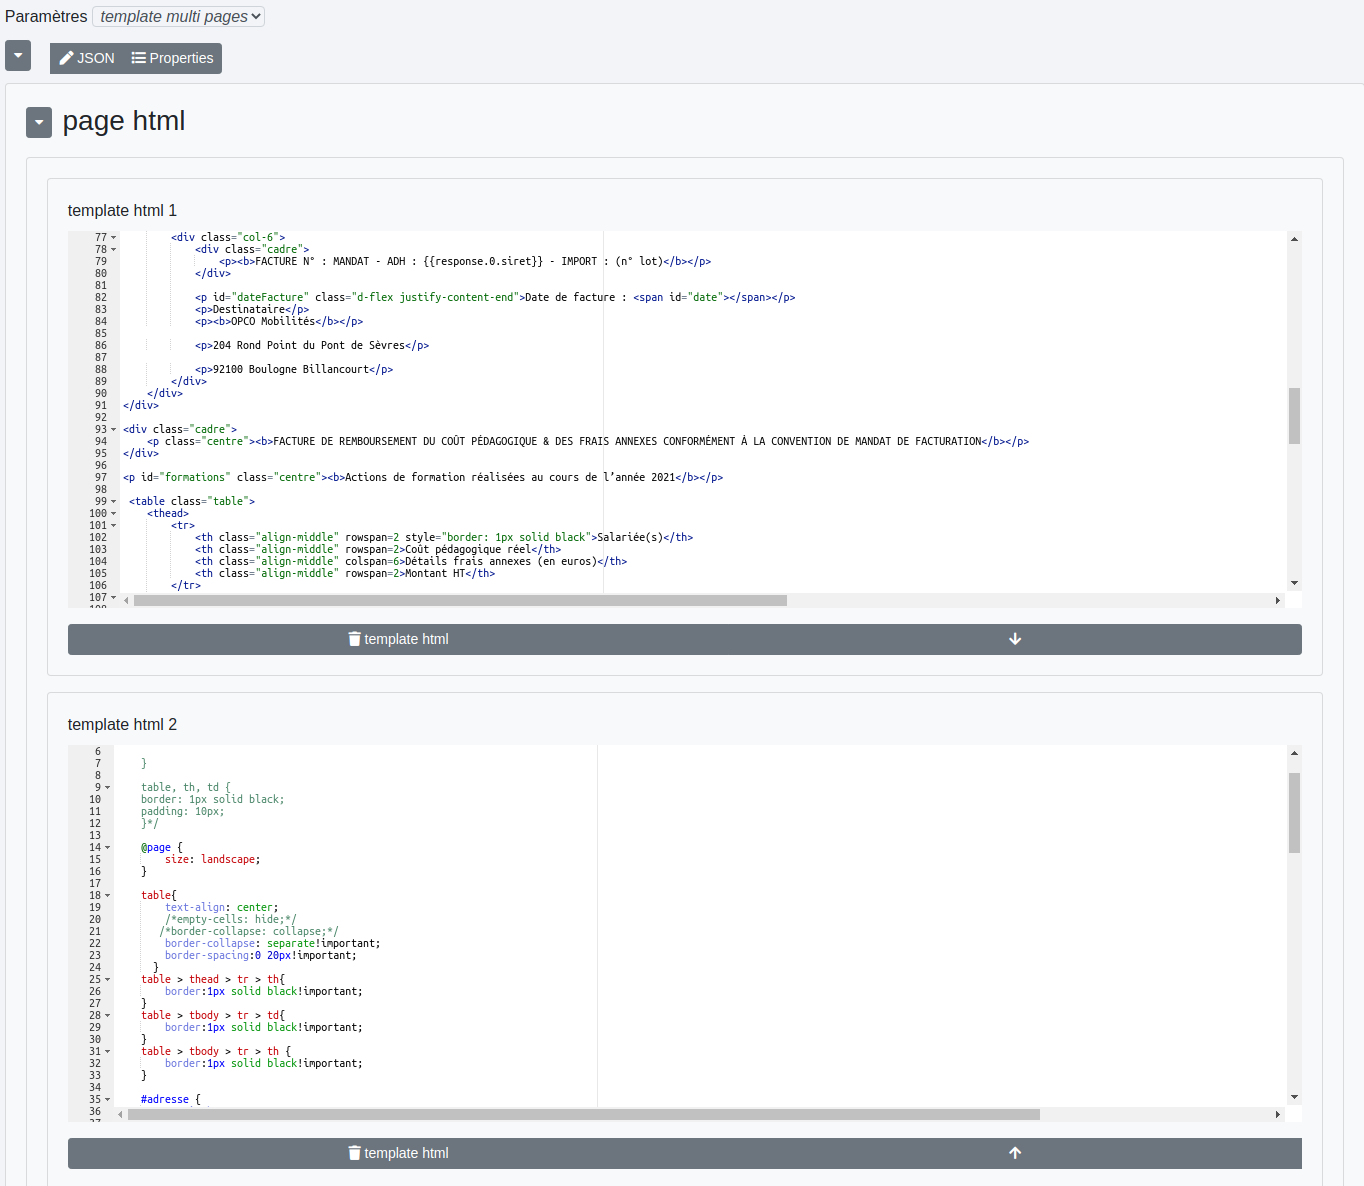Viewport: 1364px width, 1186px height.
Task: Fold the table block at line 99
Action: click(113, 502)
